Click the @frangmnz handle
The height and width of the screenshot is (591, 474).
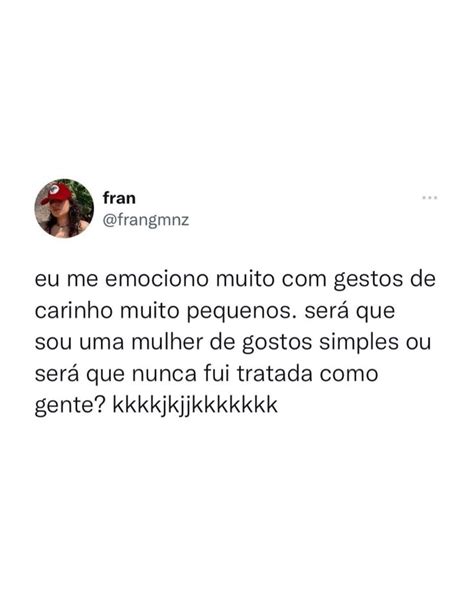click(146, 220)
